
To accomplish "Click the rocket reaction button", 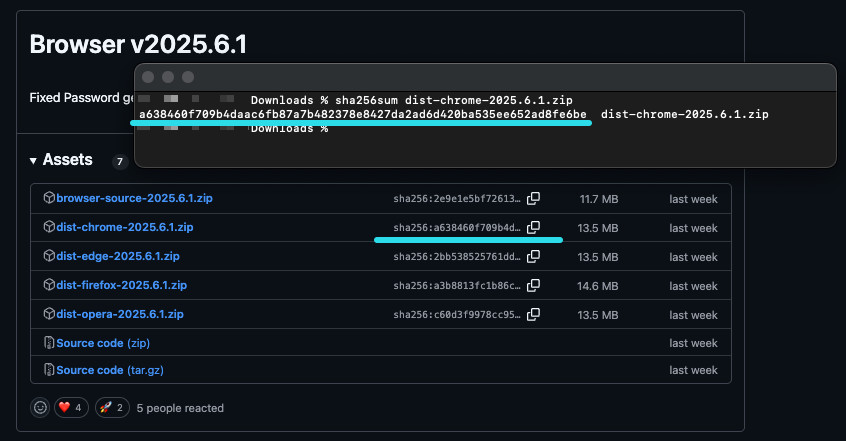I will pyautogui.click(x=114, y=408).
